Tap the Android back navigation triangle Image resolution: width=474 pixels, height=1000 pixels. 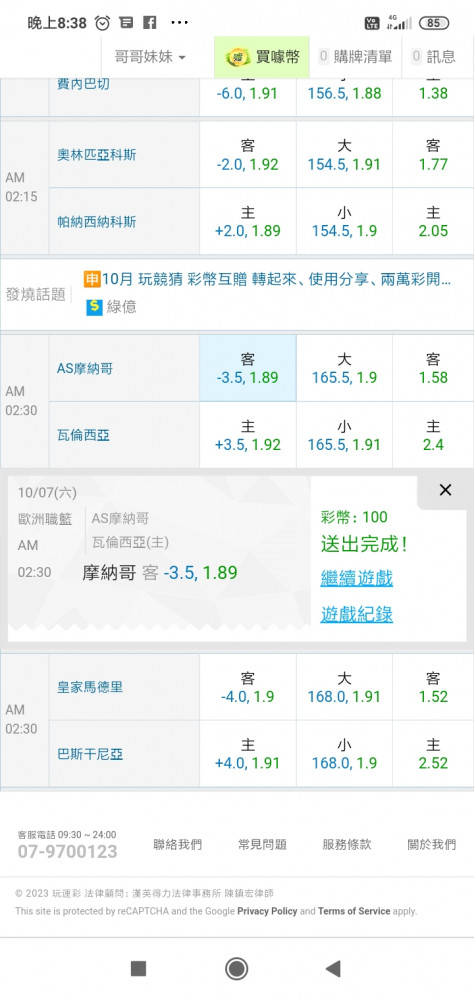(333, 969)
